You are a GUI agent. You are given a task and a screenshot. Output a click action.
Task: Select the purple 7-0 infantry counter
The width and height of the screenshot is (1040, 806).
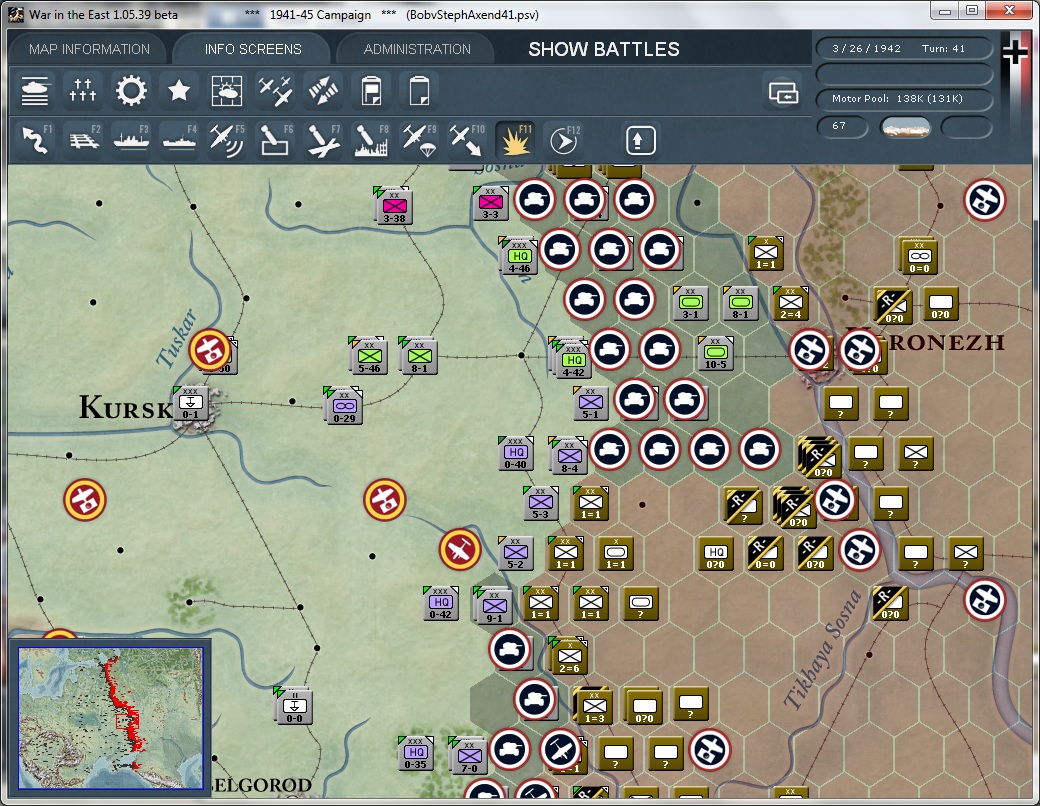pyautogui.click(x=469, y=756)
